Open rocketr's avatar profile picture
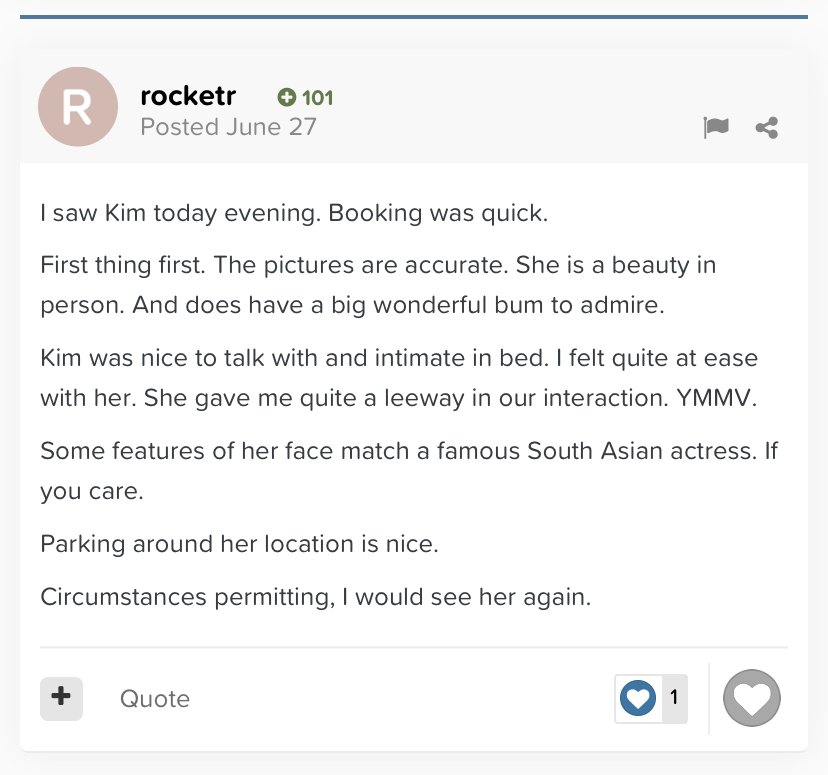 pyautogui.click(x=77, y=107)
